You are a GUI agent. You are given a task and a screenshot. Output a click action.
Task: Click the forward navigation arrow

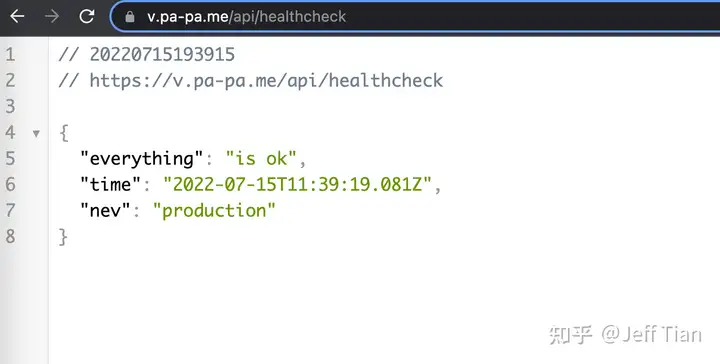coord(52,17)
